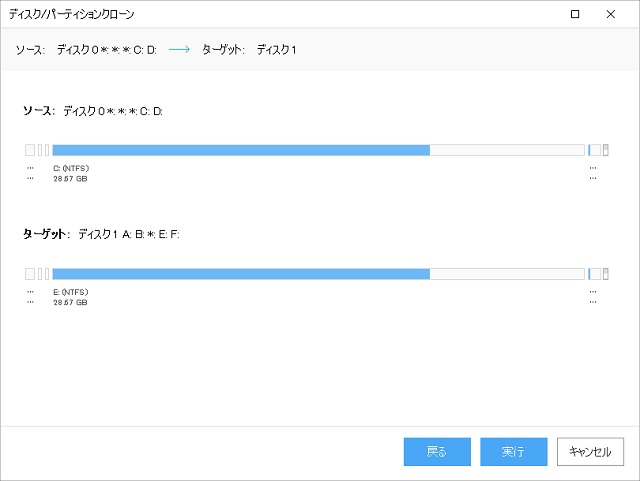
Task: Select the first small partition block on target disk
Action: click(x=30, y=274)
